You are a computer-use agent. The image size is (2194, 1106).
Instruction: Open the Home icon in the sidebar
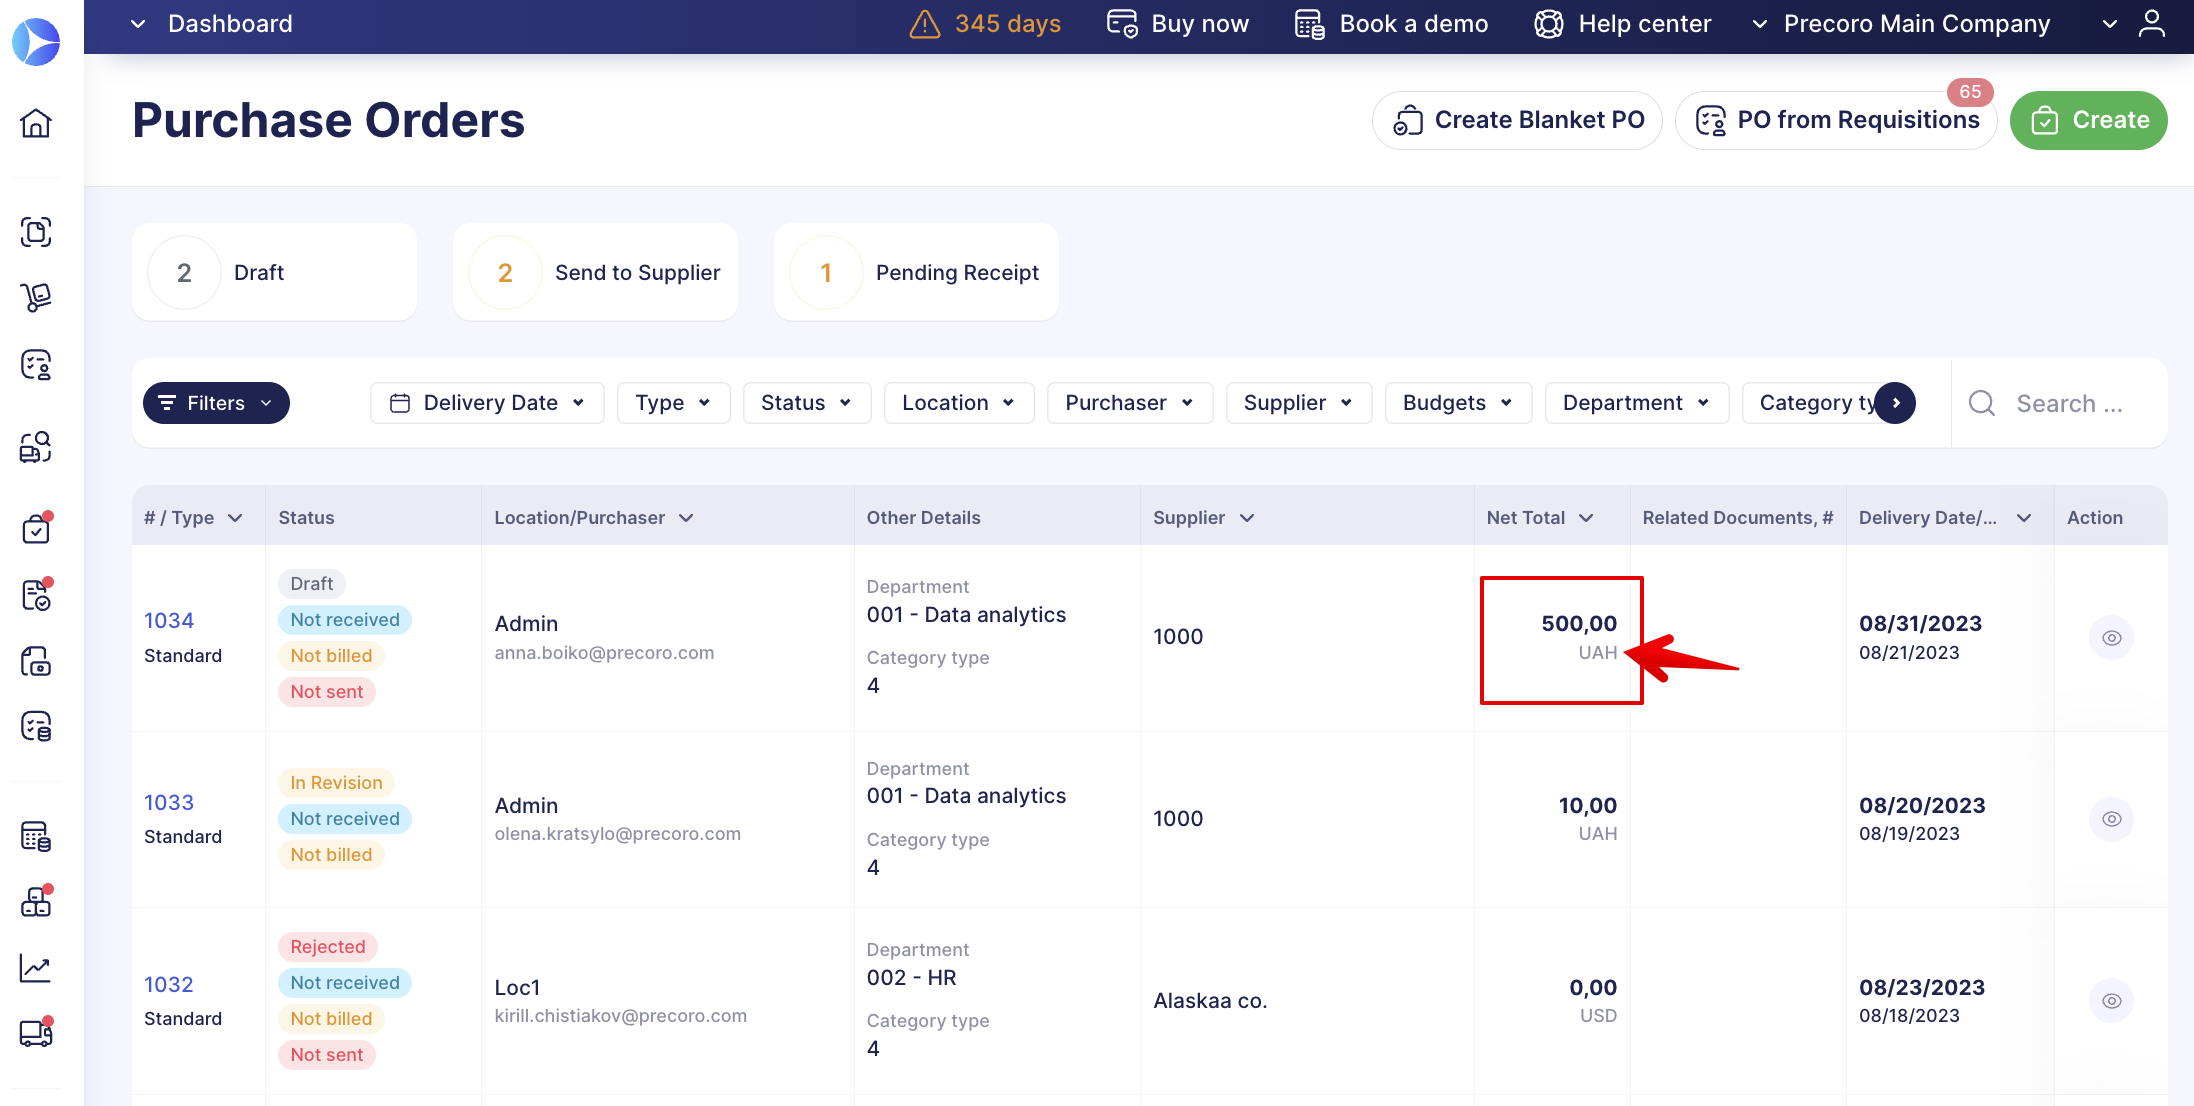point(36,123)
